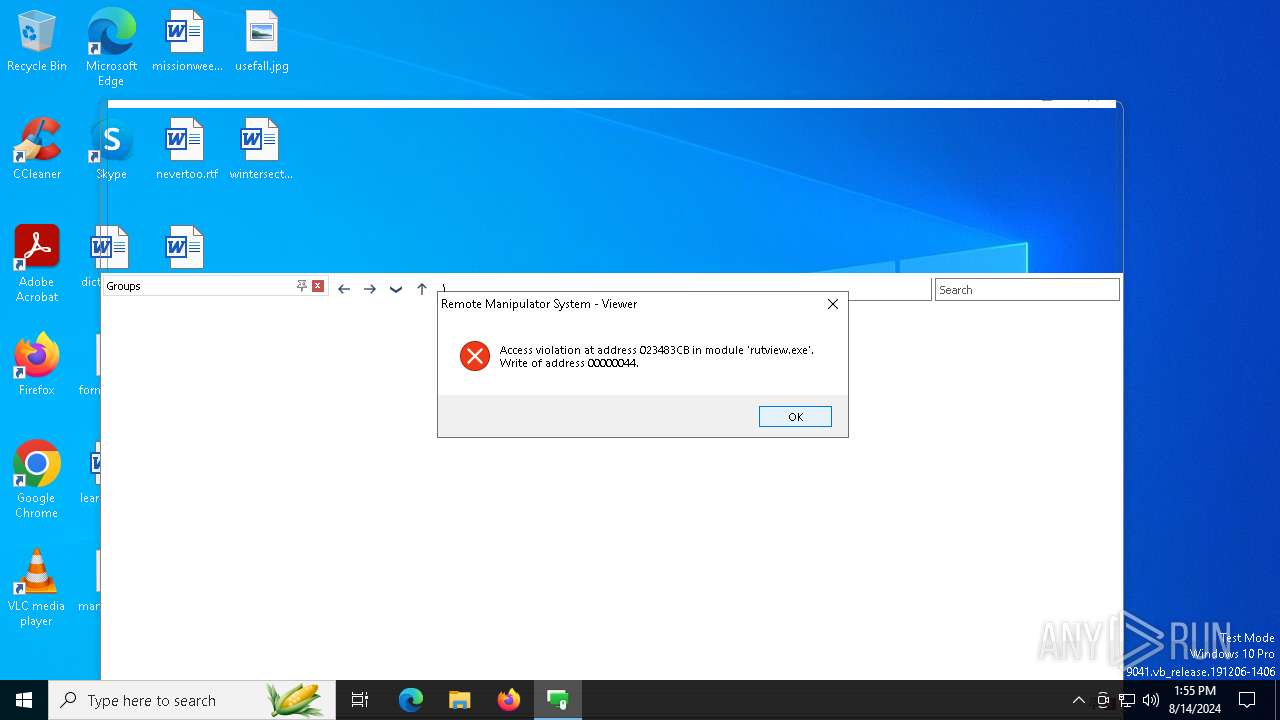Close the Remote Manipulator System error dialog
Image resolution: width=1280 pixels, height=720 pixels.
tap(832, 304)
